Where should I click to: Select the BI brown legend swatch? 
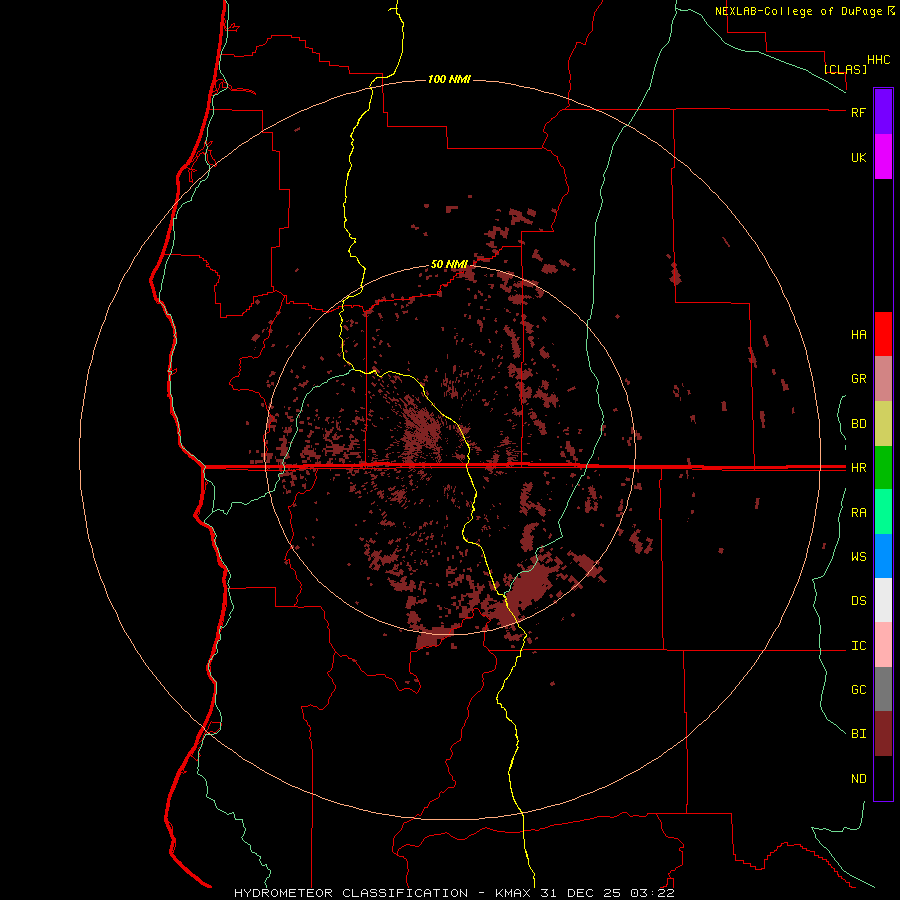click(x=883, y=734)
